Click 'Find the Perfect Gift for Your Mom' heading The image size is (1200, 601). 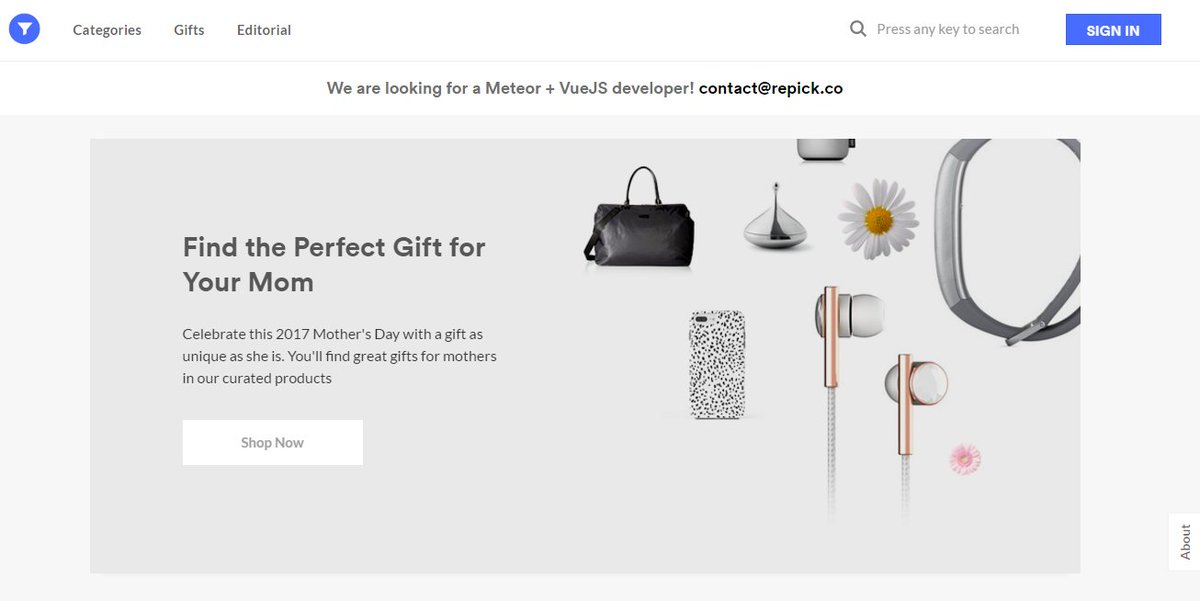pyautogui.click(x=334, y=264)
